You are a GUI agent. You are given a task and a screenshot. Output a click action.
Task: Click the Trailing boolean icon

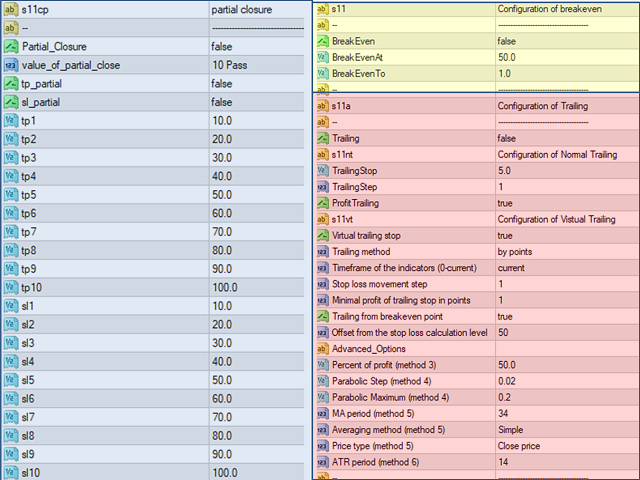[x=323, y=138]
